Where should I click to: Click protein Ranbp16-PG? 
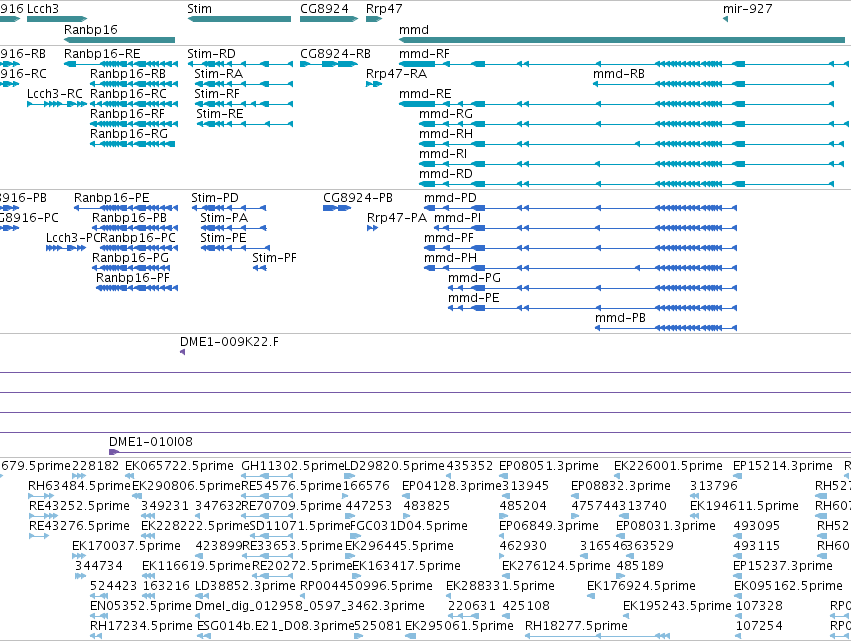pyautogui.click(x=130, y=258)
